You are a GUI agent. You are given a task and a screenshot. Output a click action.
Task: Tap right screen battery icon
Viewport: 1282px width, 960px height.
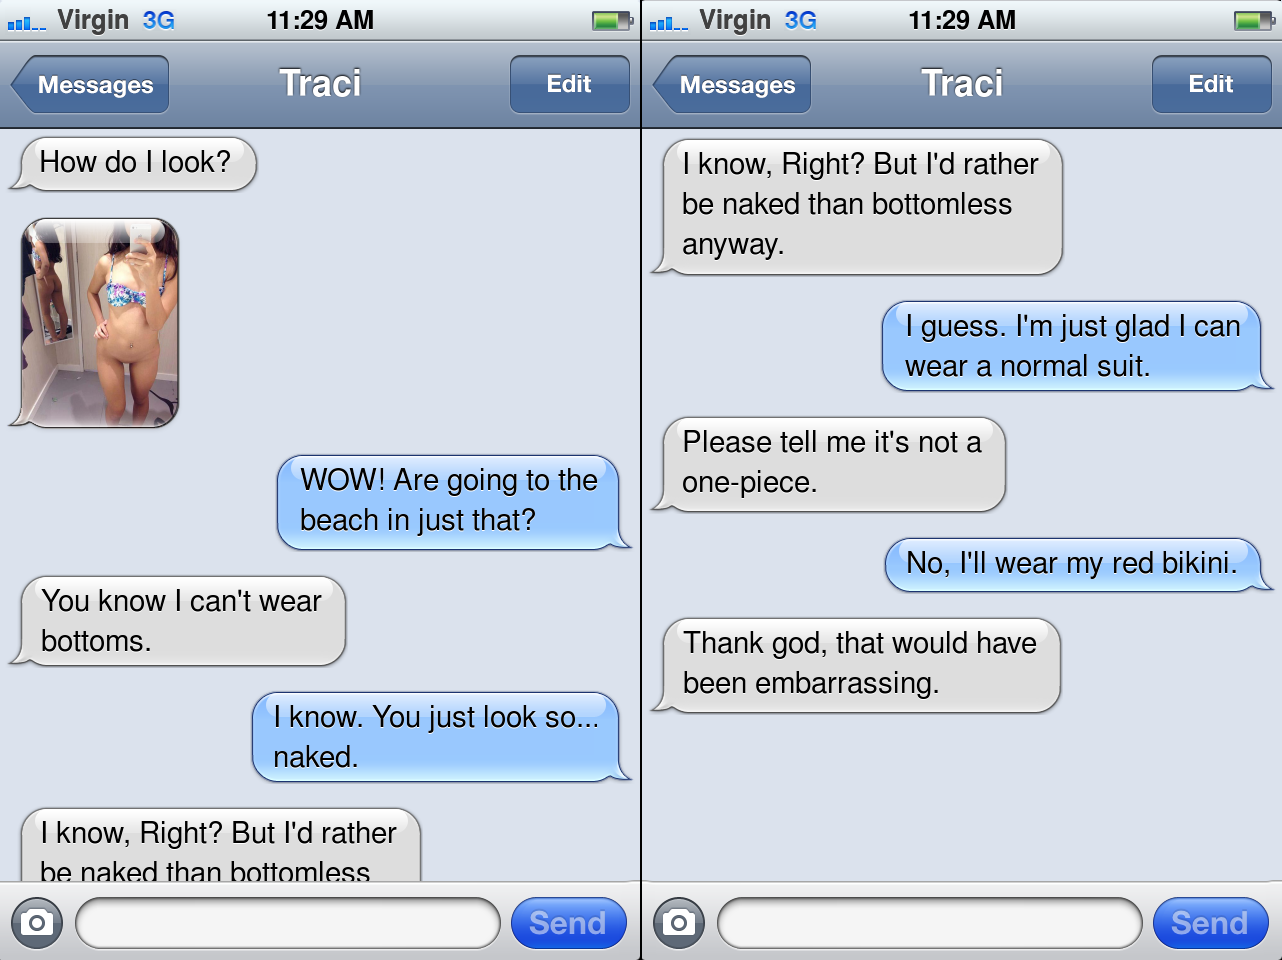click(1254, 20)
